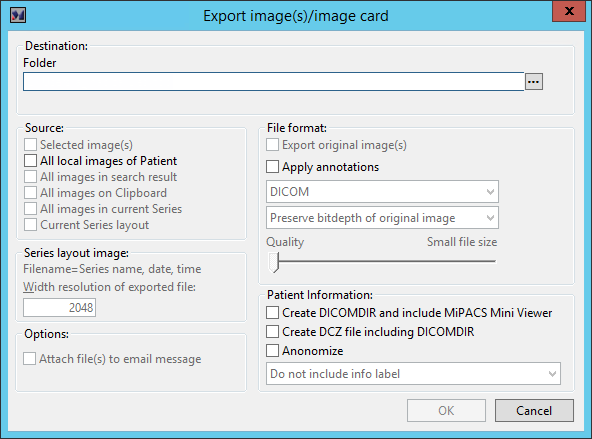Check Create DCZ file including DICOMDIR
Image resolution: width=592 pixels, height=439 pixels.
click(x=272, y=331)
